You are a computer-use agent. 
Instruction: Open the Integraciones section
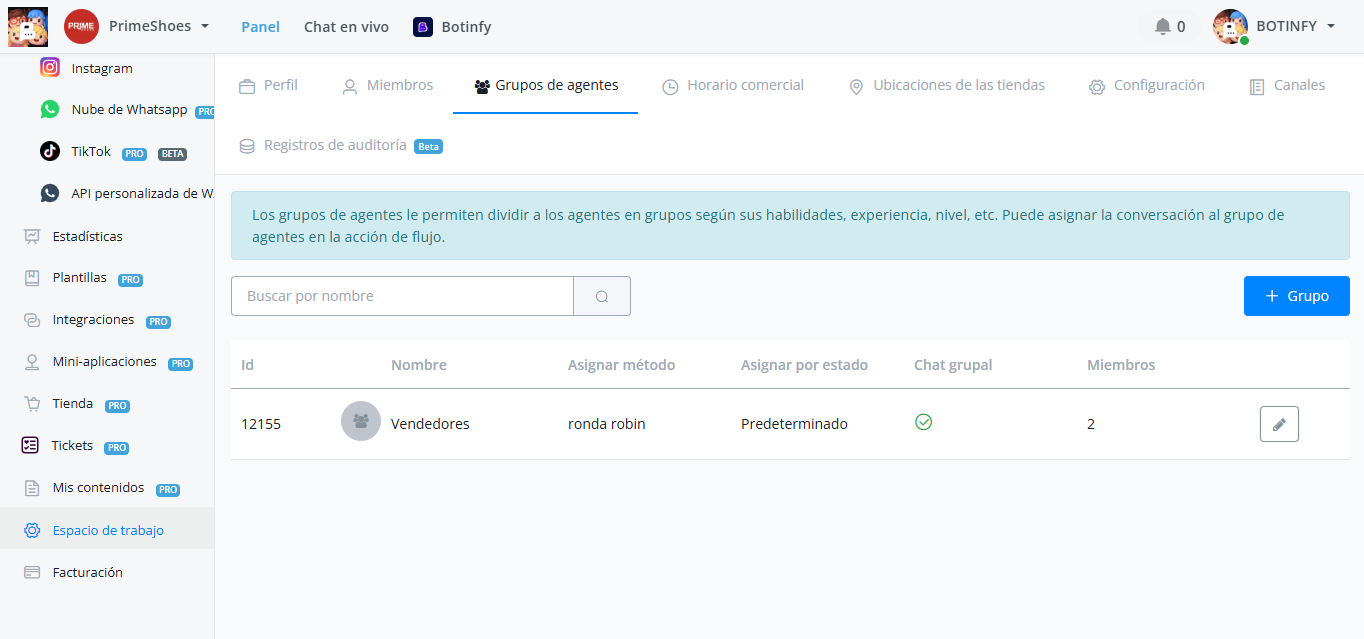(94, 320)
